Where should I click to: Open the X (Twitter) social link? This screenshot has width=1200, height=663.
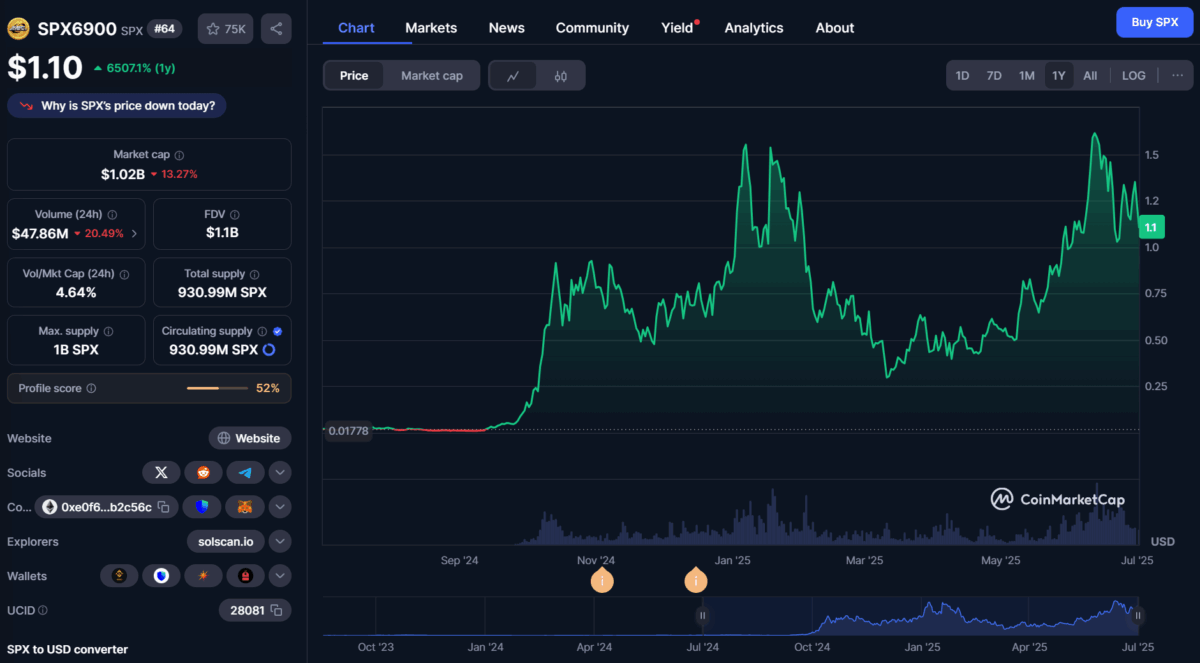pos(161,472)
